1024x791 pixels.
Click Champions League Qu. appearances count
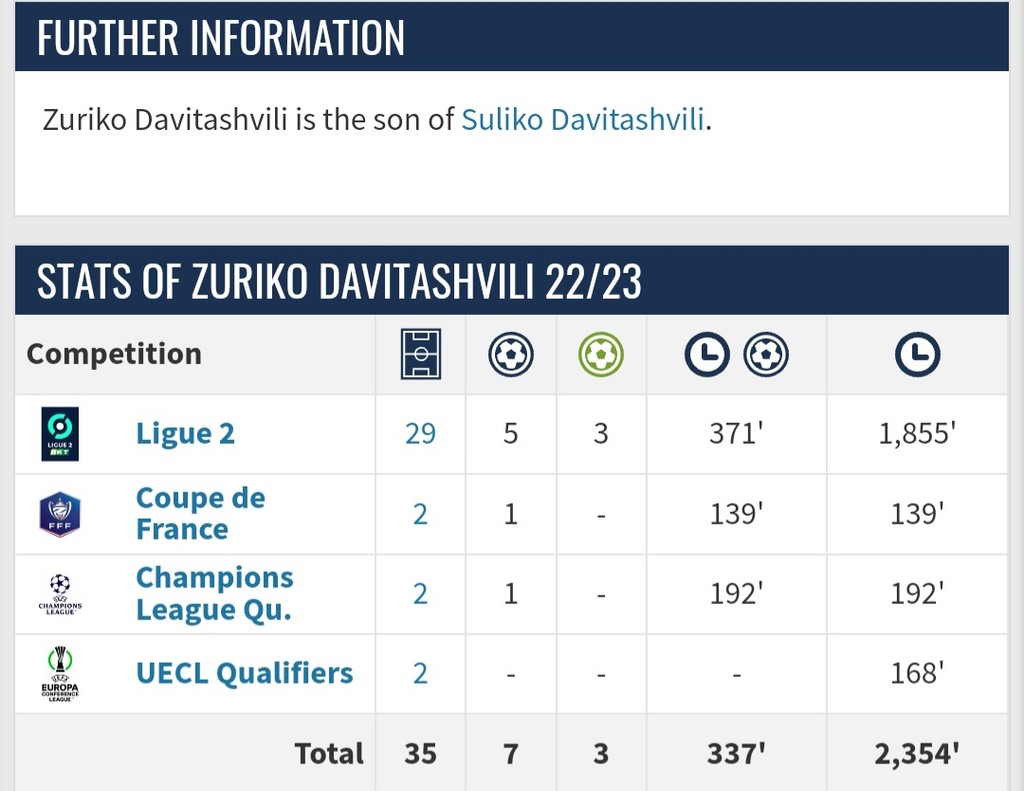[420, 594]
